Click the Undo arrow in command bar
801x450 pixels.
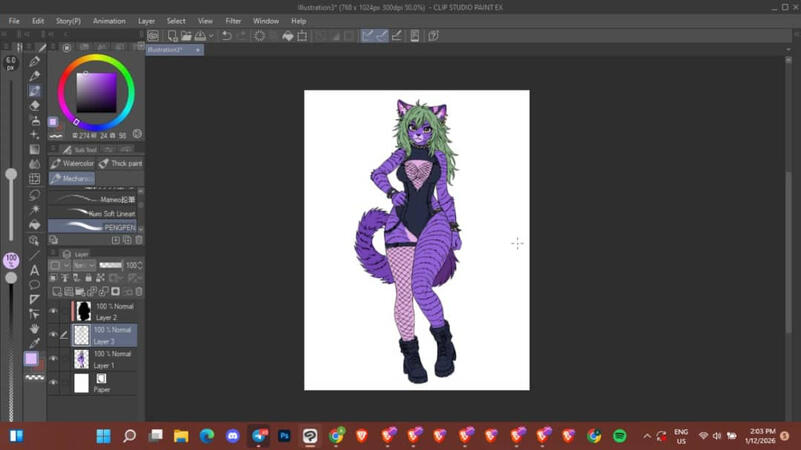click(x=227, y=36)
